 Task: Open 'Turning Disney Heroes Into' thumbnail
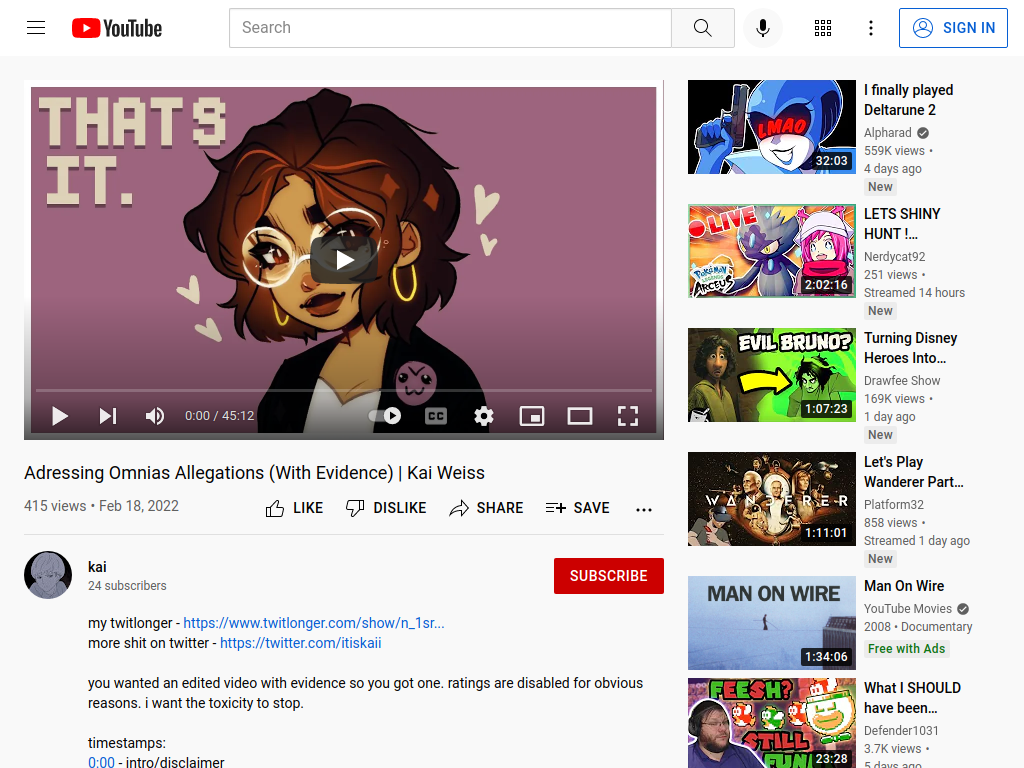(772, 376)
